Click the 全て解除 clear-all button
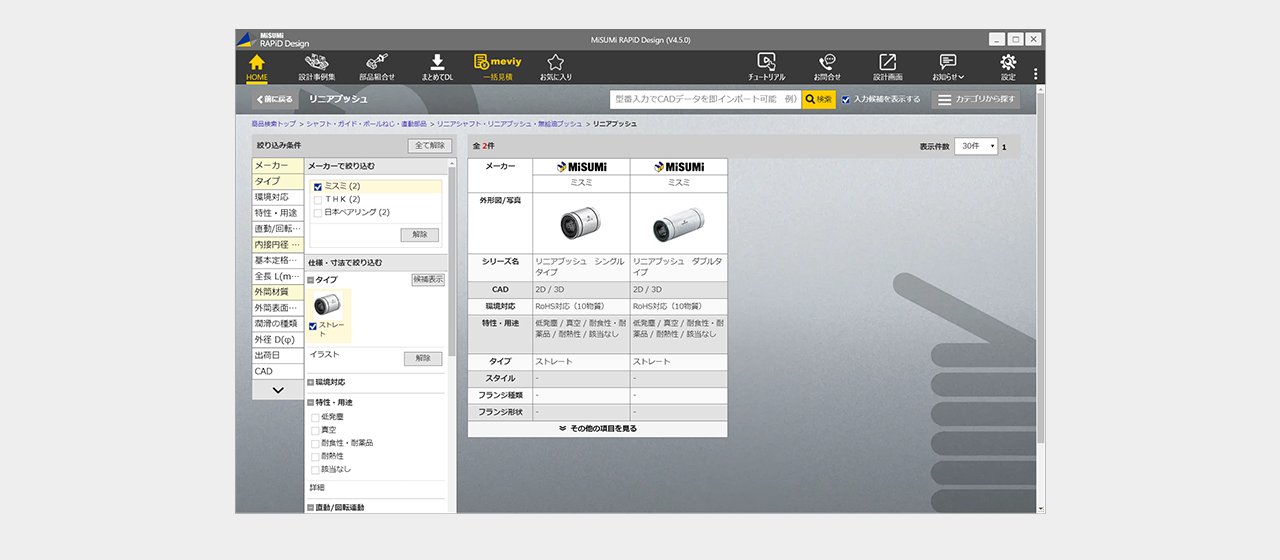The height and width of the screenshot is (560, 1280). click(x=430, y=146)
